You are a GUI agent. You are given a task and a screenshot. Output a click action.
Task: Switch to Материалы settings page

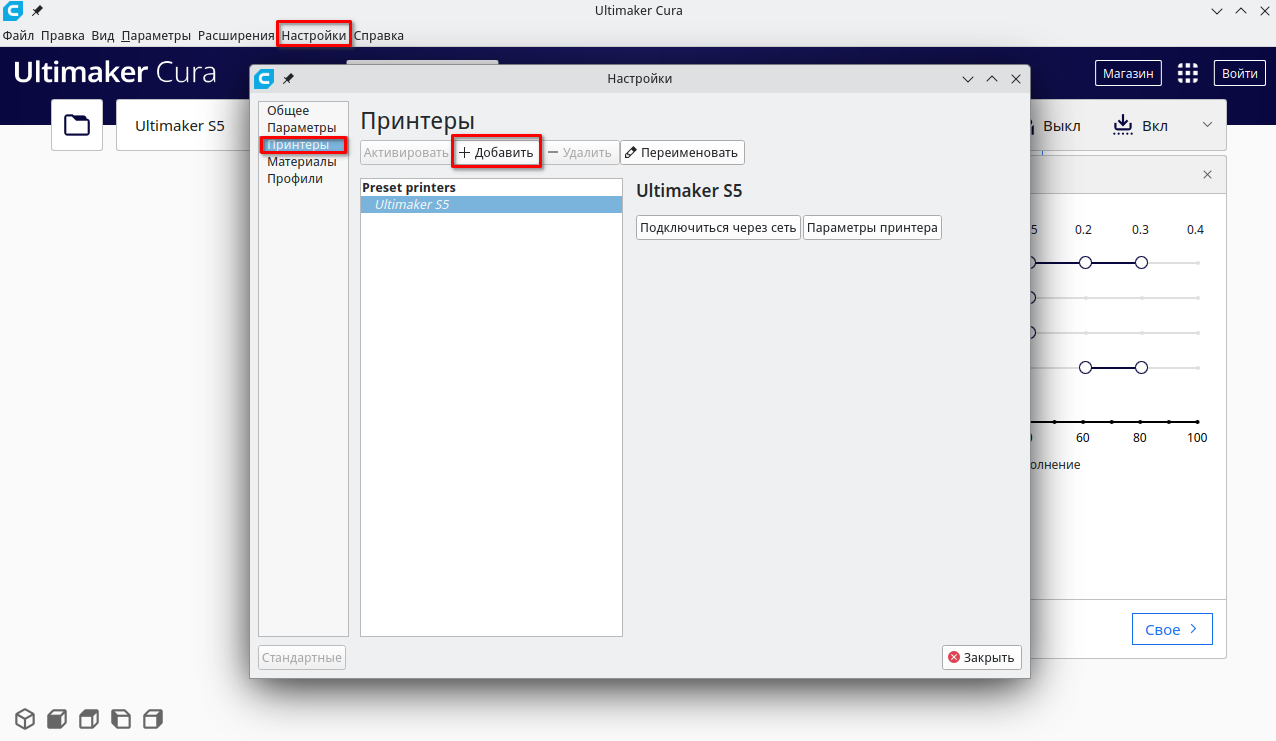(x=302, y=162)
